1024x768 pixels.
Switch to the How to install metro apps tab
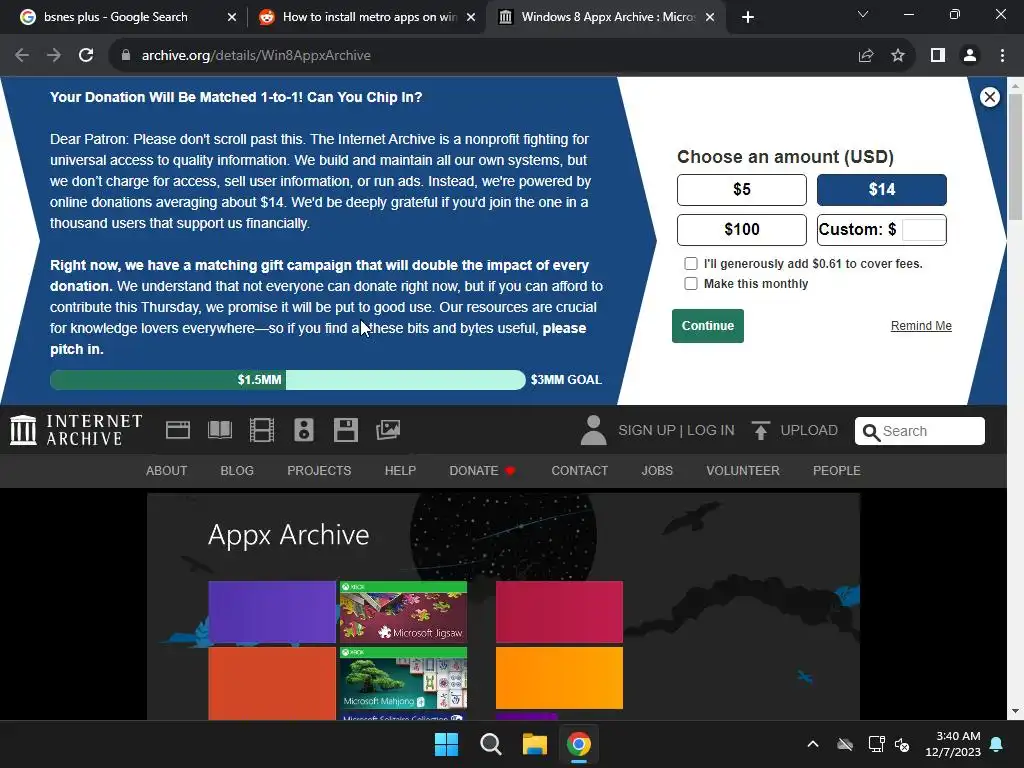pyautogui.click(x=369, y=17)
